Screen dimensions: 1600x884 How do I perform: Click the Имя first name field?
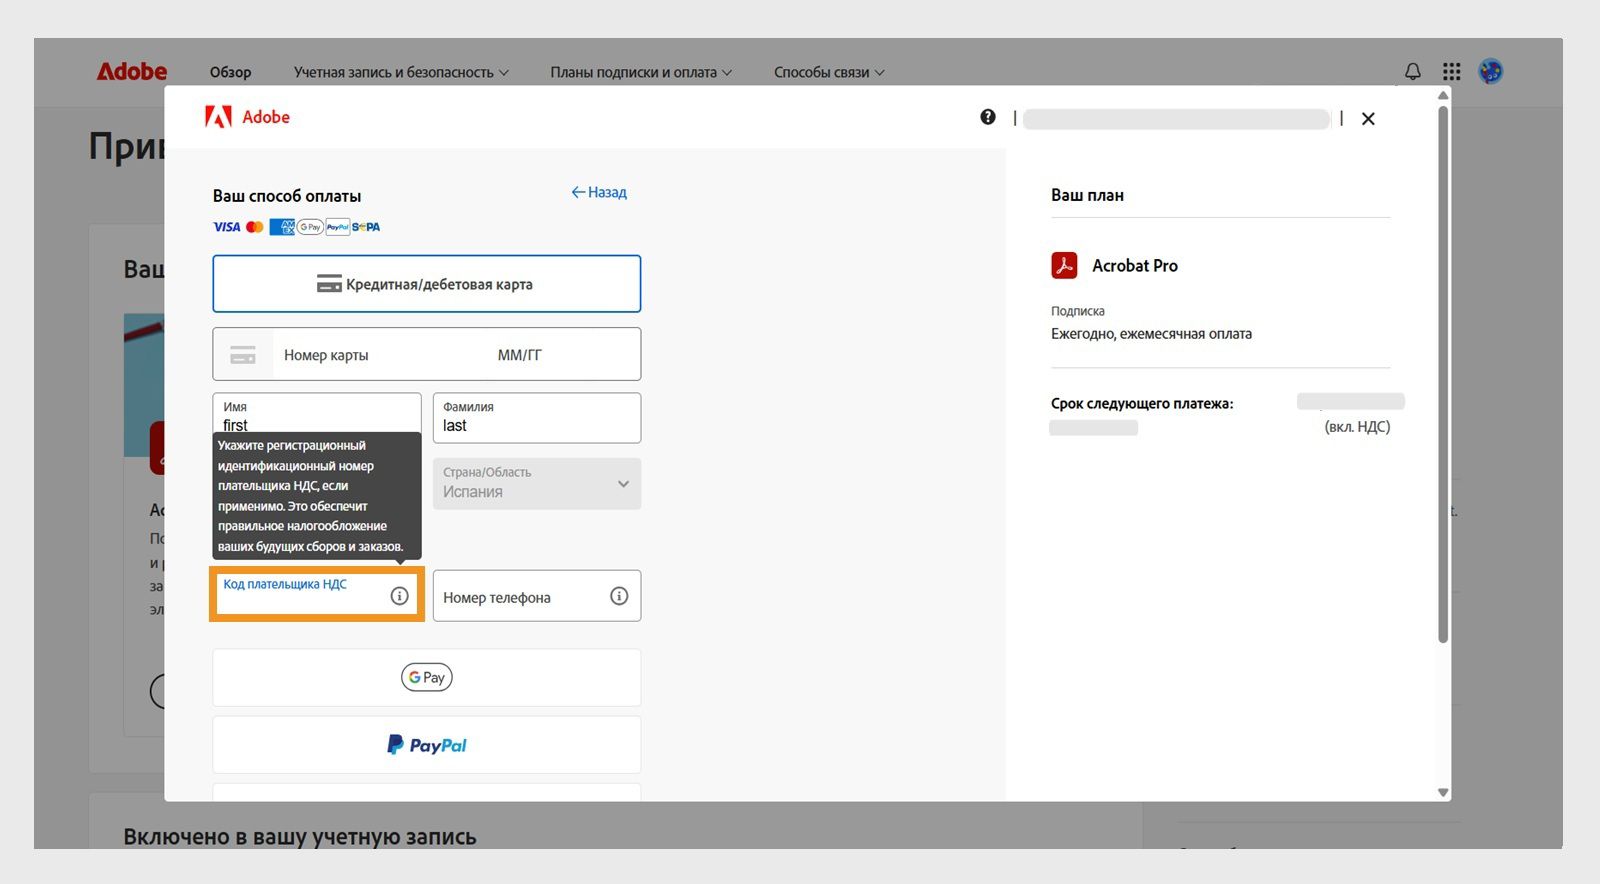317,413
